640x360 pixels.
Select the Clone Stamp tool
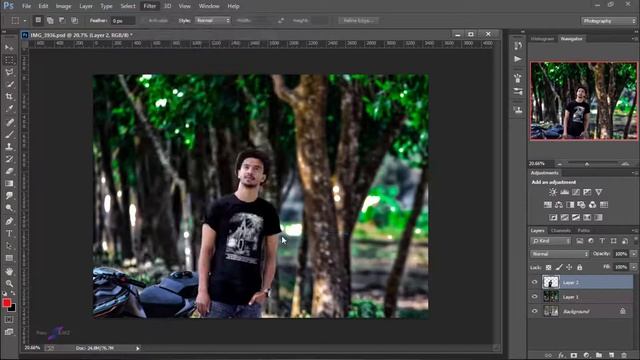click(9, 147)
